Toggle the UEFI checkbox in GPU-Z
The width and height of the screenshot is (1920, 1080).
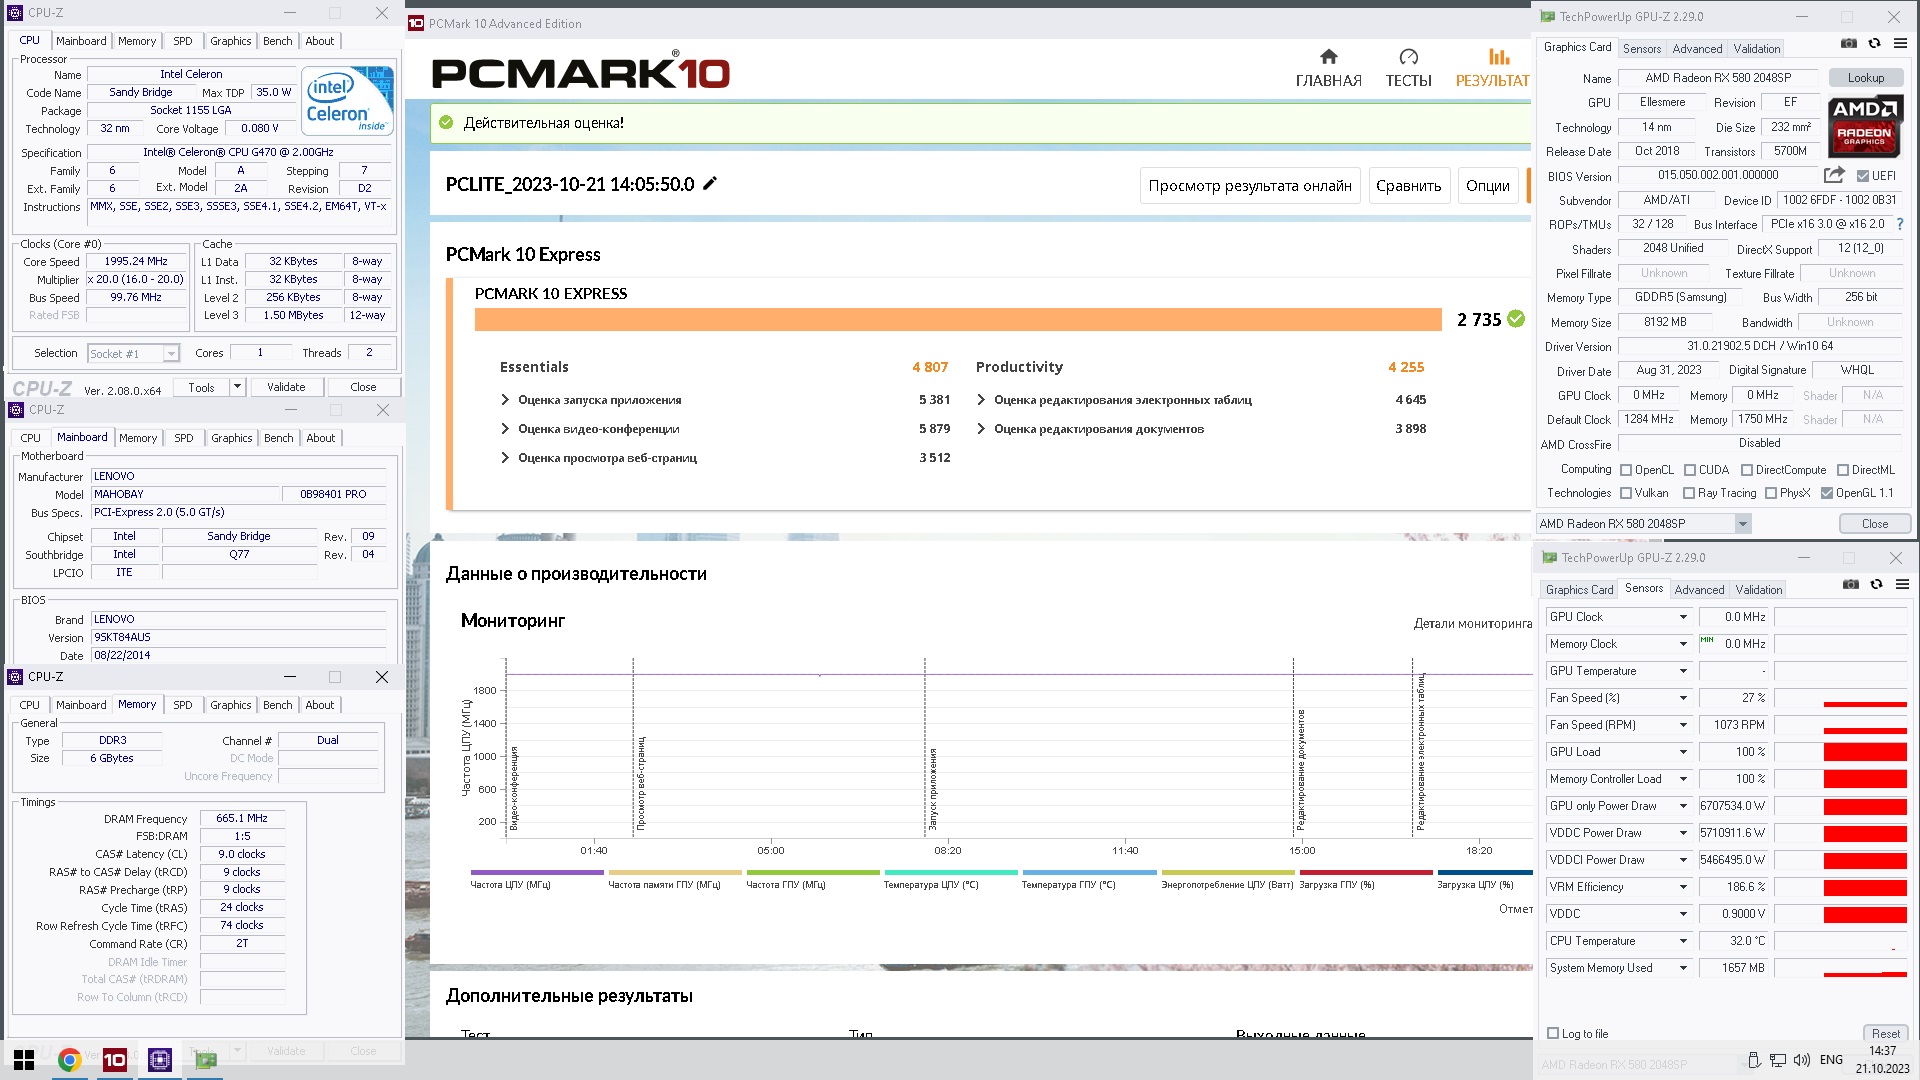pos(1863,176)
